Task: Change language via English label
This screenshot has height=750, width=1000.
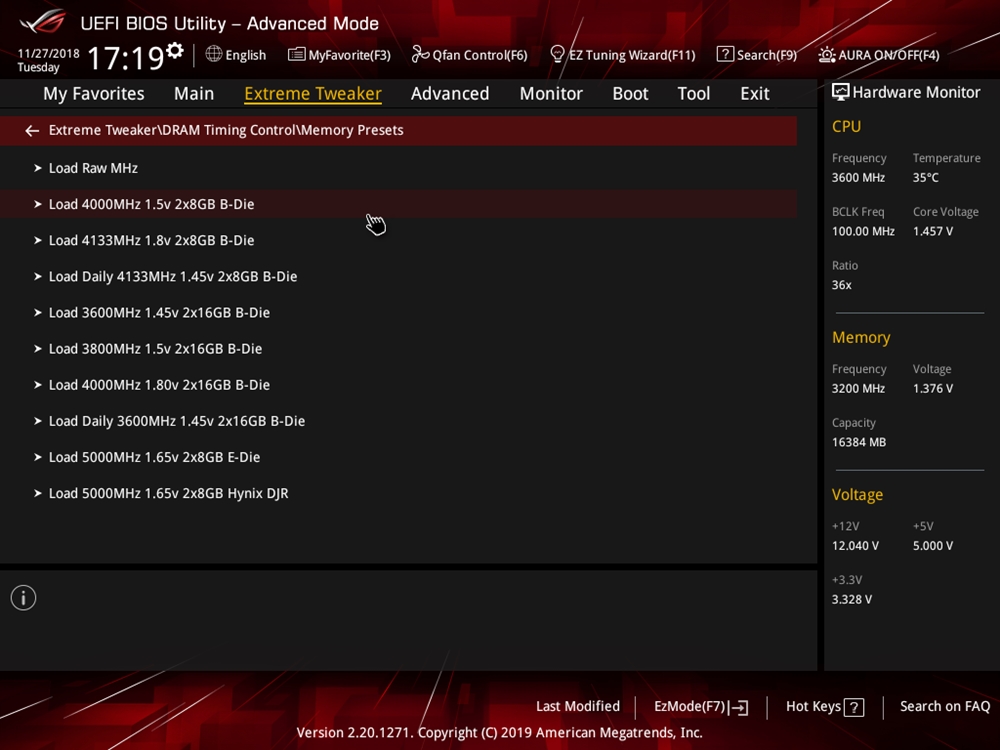Action: pyautogui.click(x=246, y=55)
